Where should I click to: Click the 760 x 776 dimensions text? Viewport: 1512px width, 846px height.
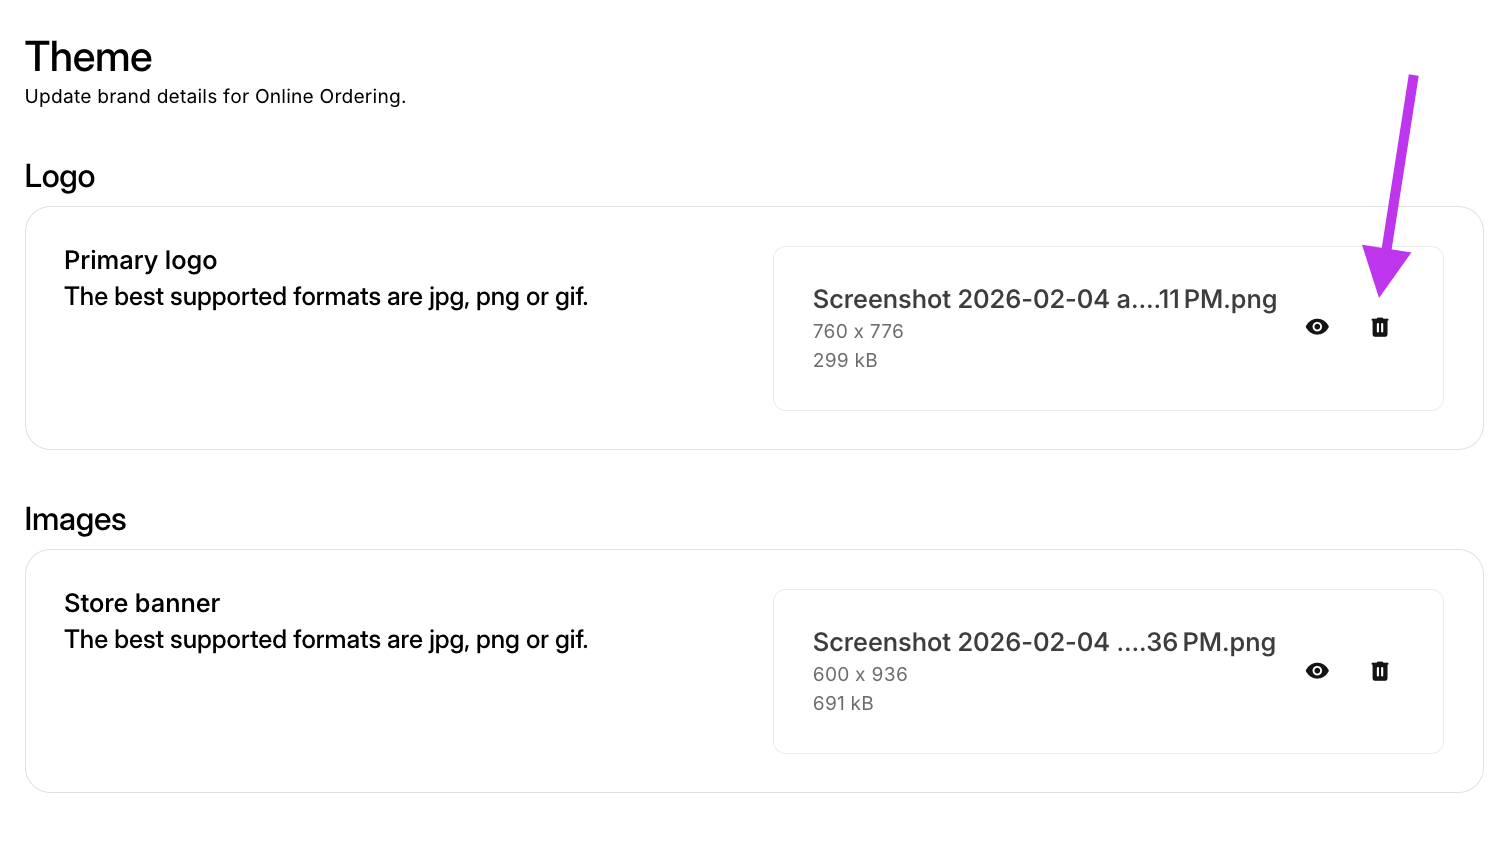pos(858,331)
